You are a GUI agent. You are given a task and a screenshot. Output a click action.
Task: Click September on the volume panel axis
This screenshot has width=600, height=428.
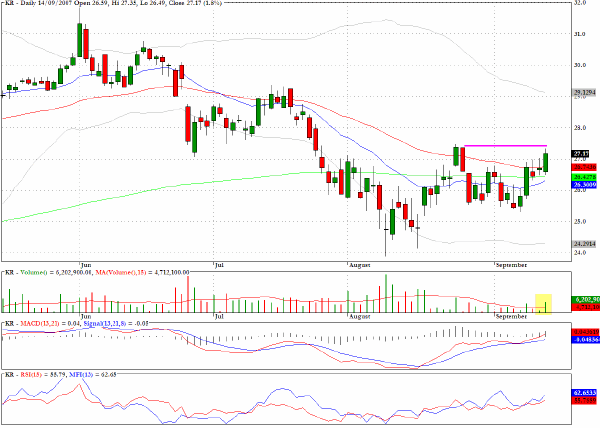[x=511, y=317]
